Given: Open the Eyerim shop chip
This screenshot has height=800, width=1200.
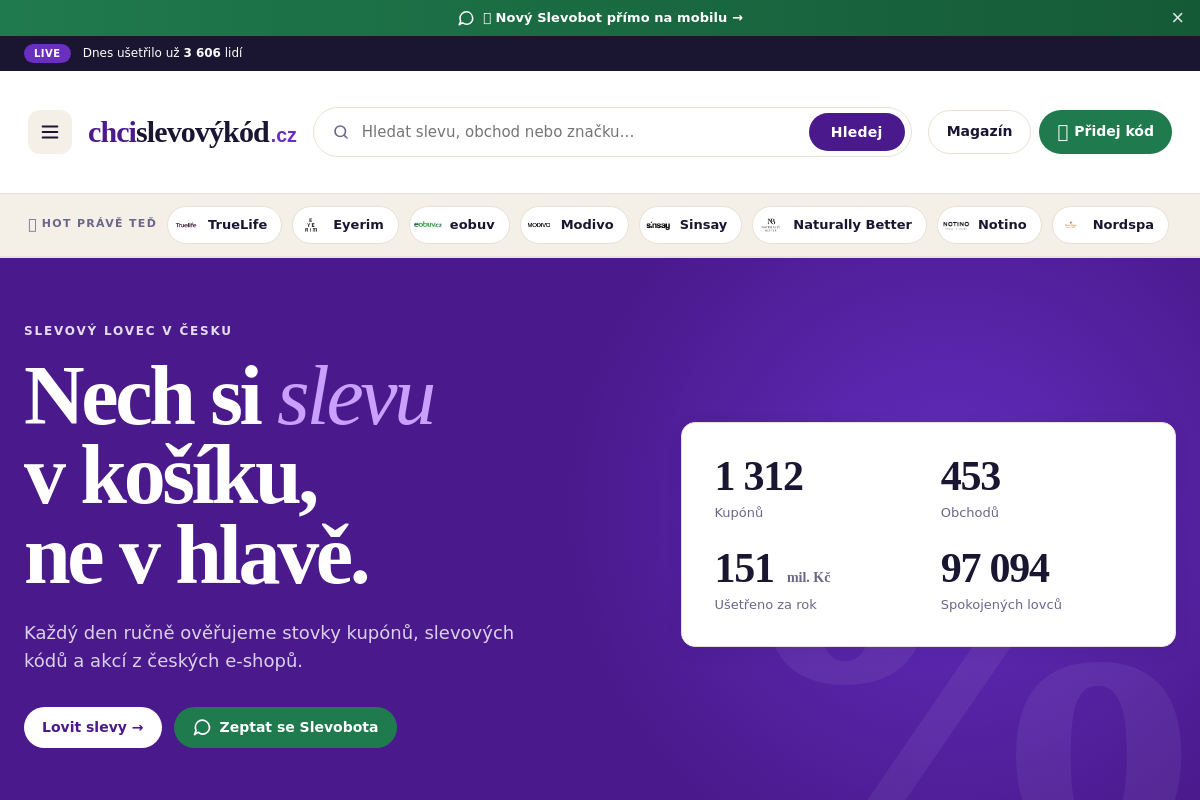Looking at the screenshot, I should pyautogui.click(x=345, y=225).
